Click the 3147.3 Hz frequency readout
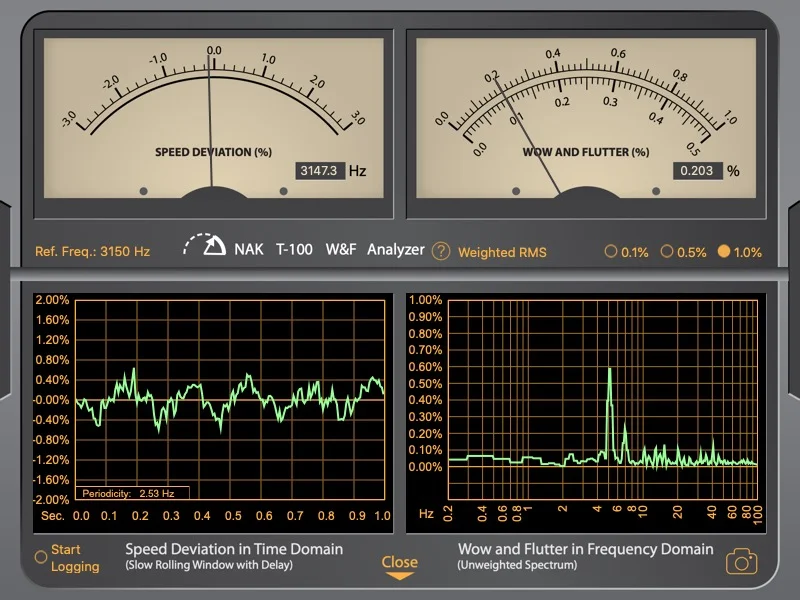Screen dimensions: 800x600 [x=320, y=171]
